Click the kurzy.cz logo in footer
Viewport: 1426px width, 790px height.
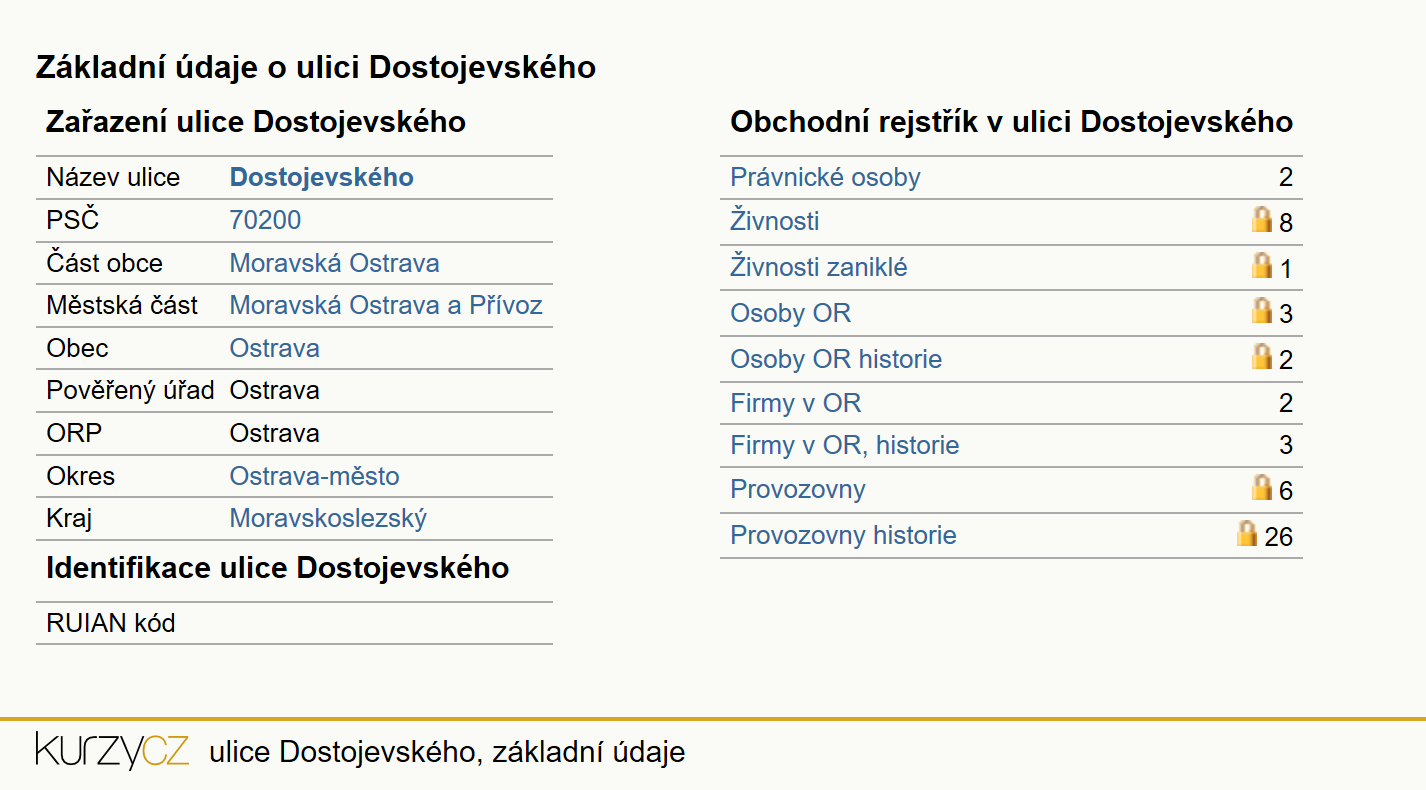click(112, 751)
